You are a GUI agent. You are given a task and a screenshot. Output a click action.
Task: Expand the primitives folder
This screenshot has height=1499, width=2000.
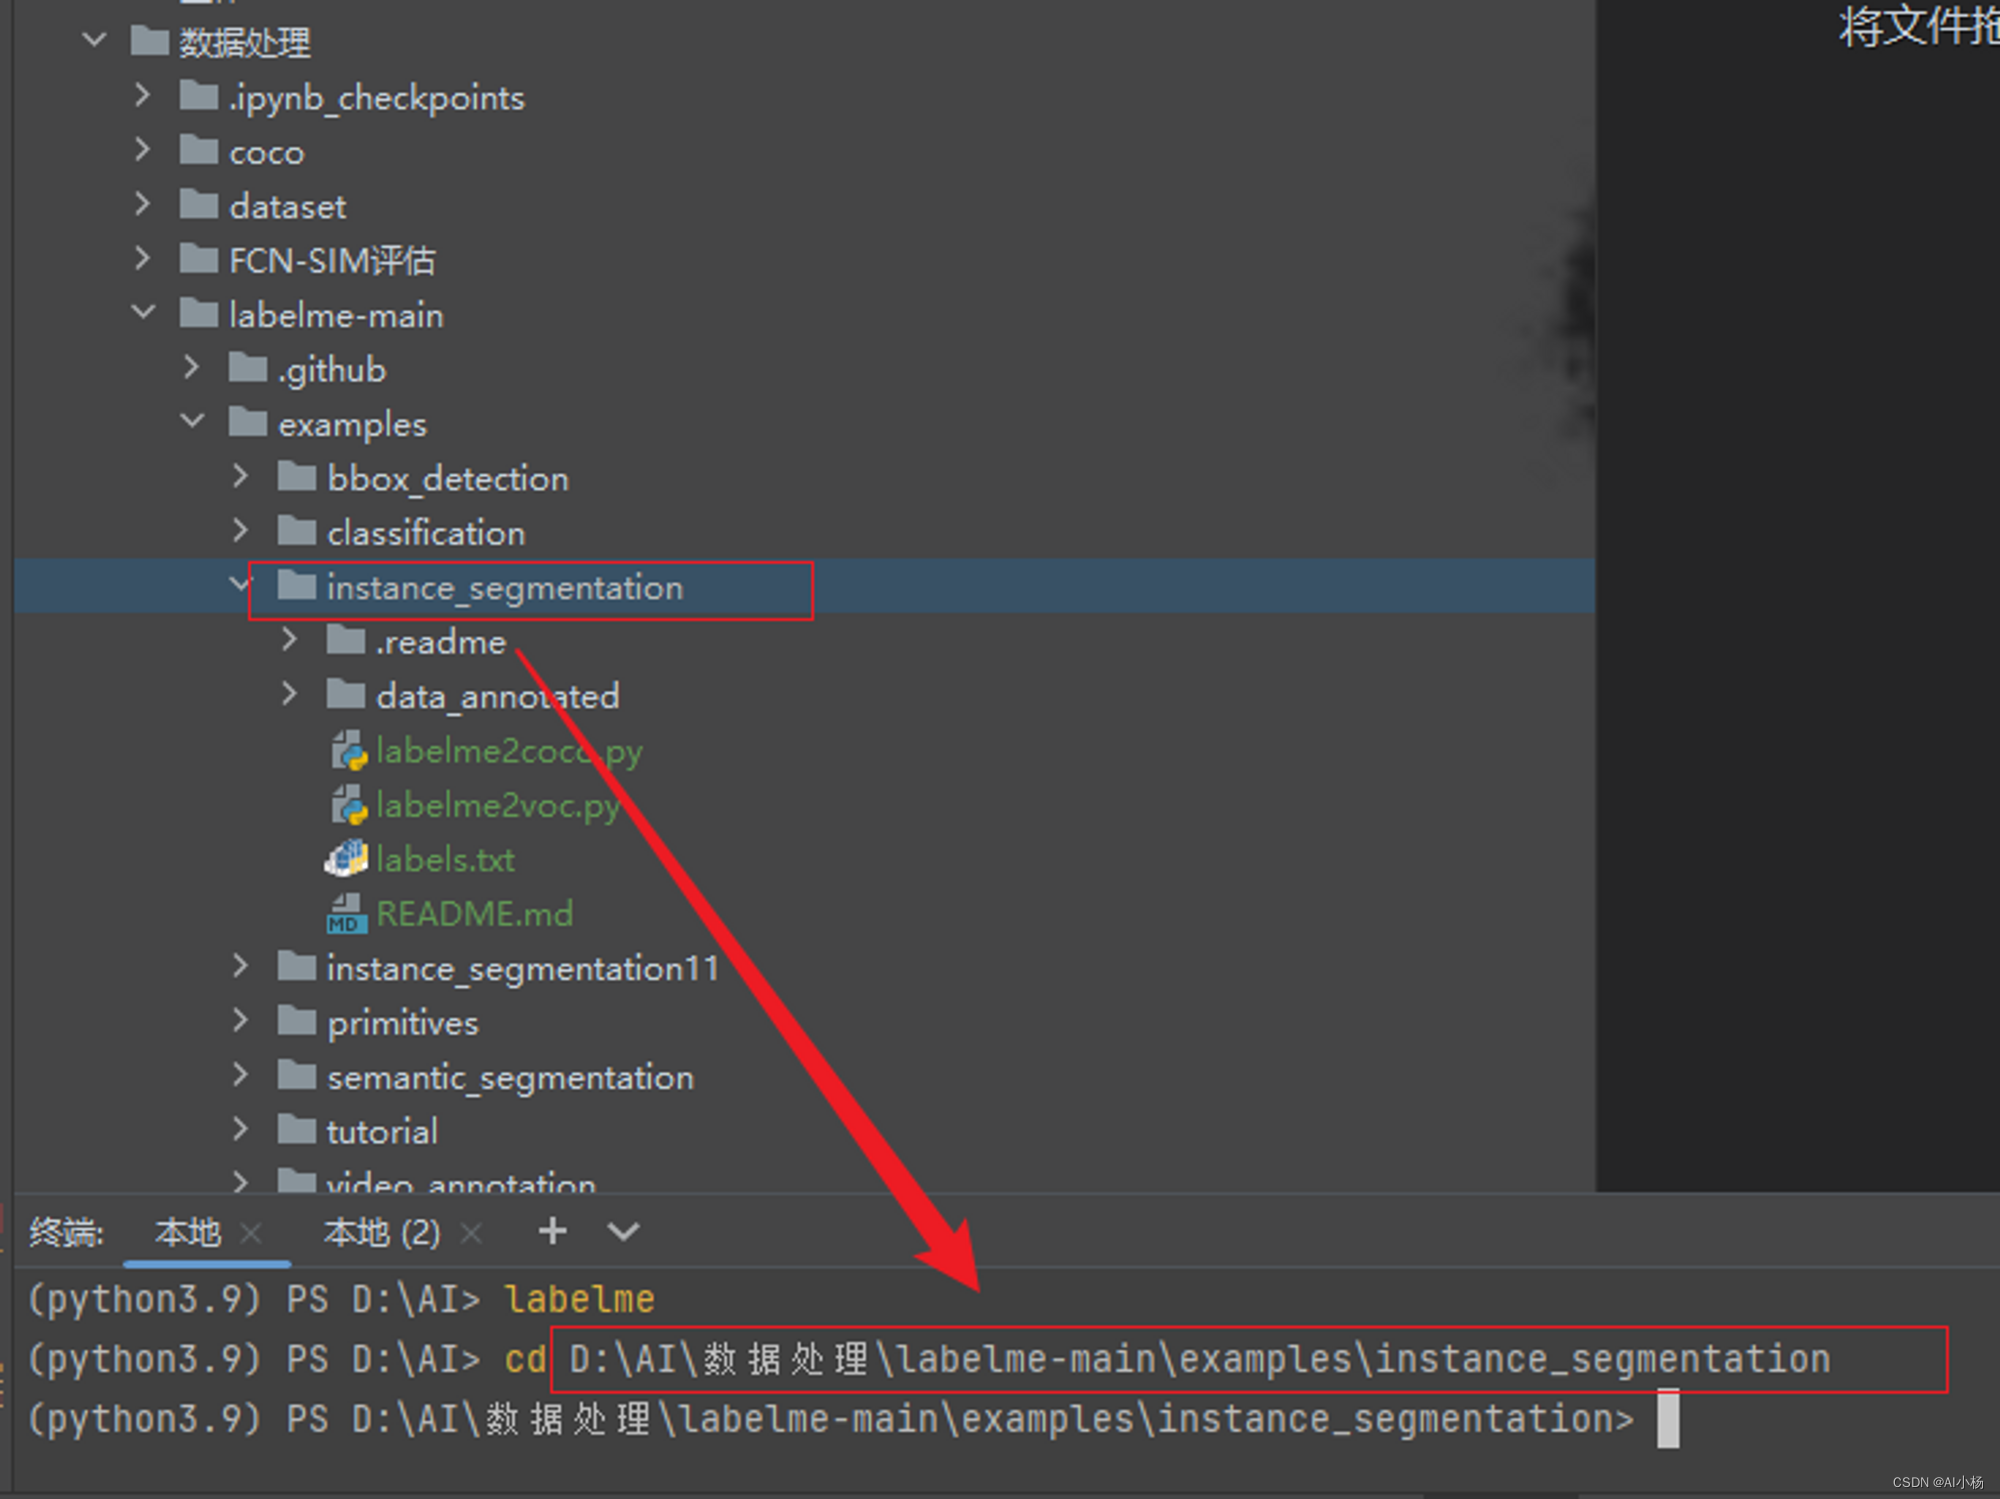coord(240,1020)
